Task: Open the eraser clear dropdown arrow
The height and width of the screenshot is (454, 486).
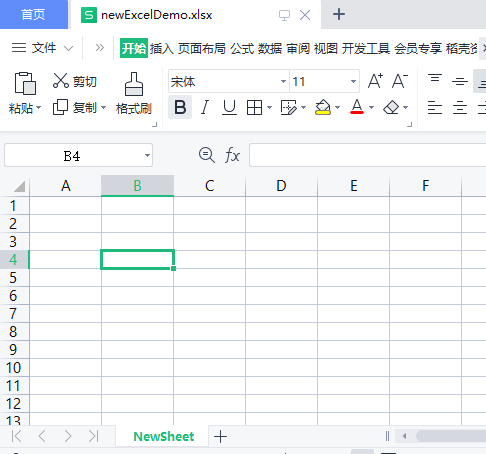Action: tap(406, 107)
